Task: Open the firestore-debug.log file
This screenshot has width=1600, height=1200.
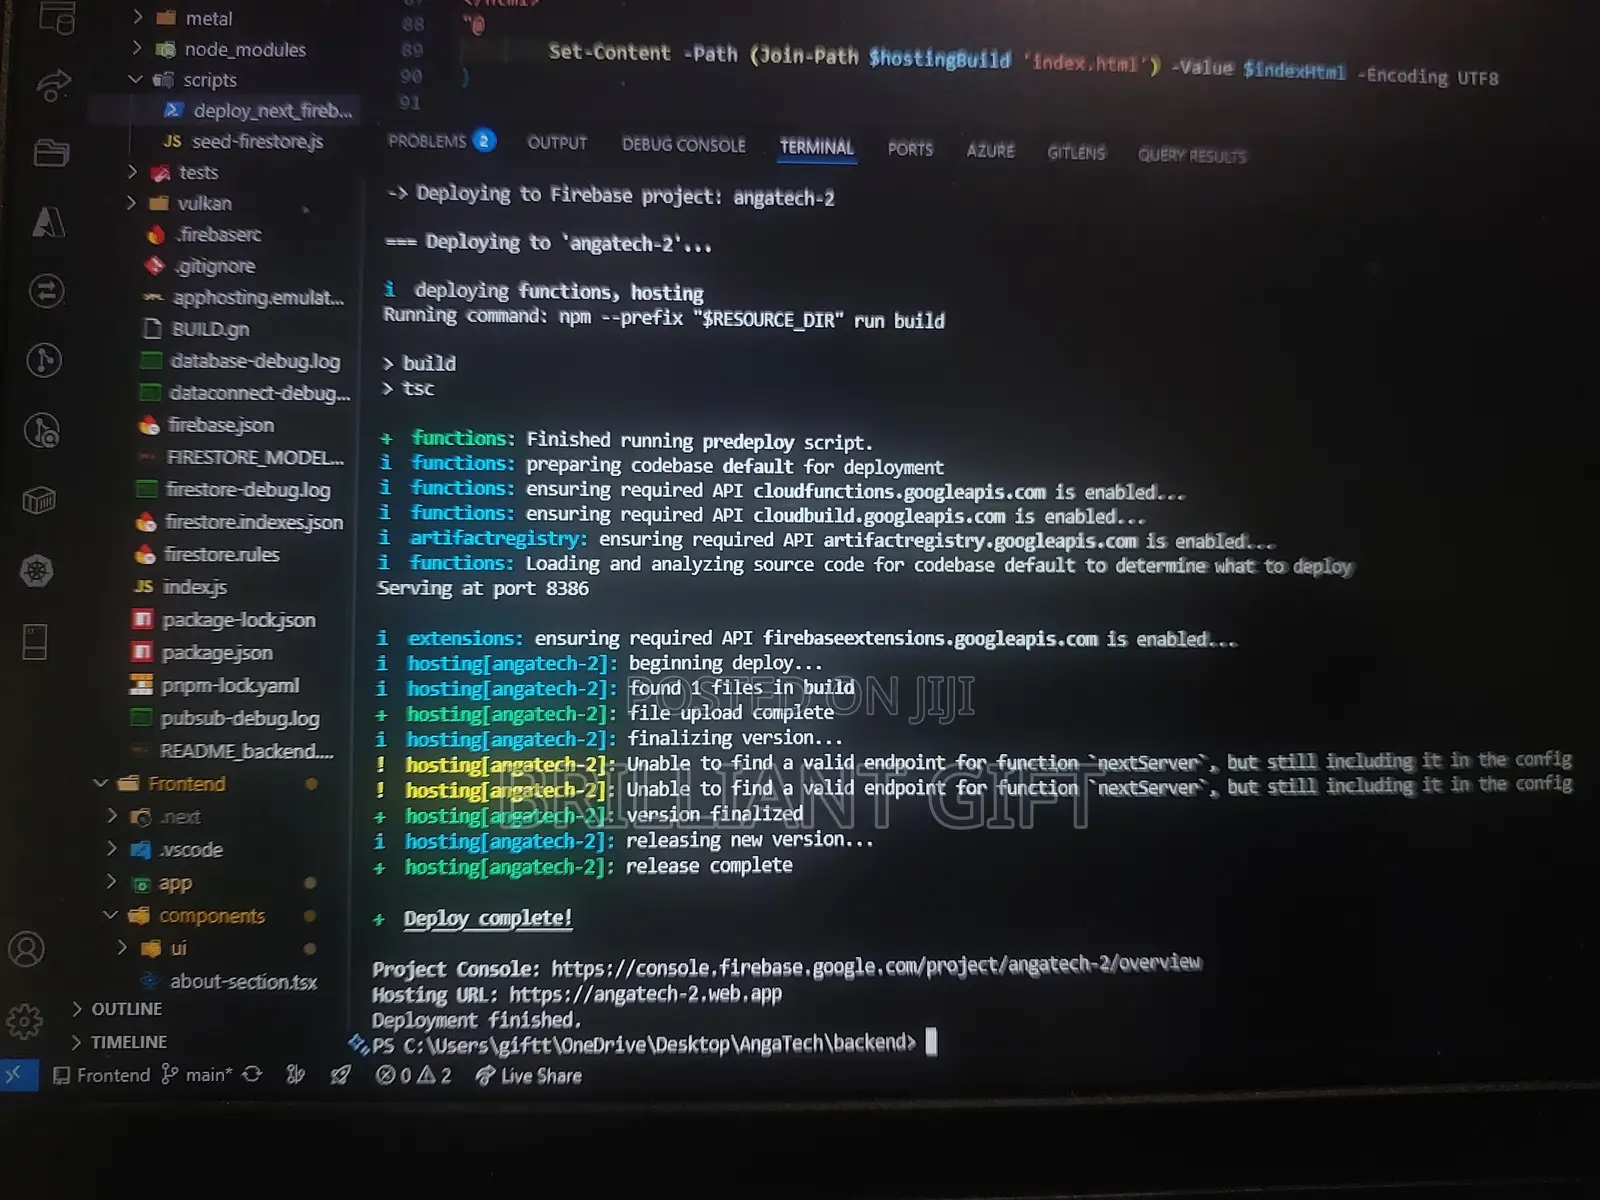Action: 247,489
